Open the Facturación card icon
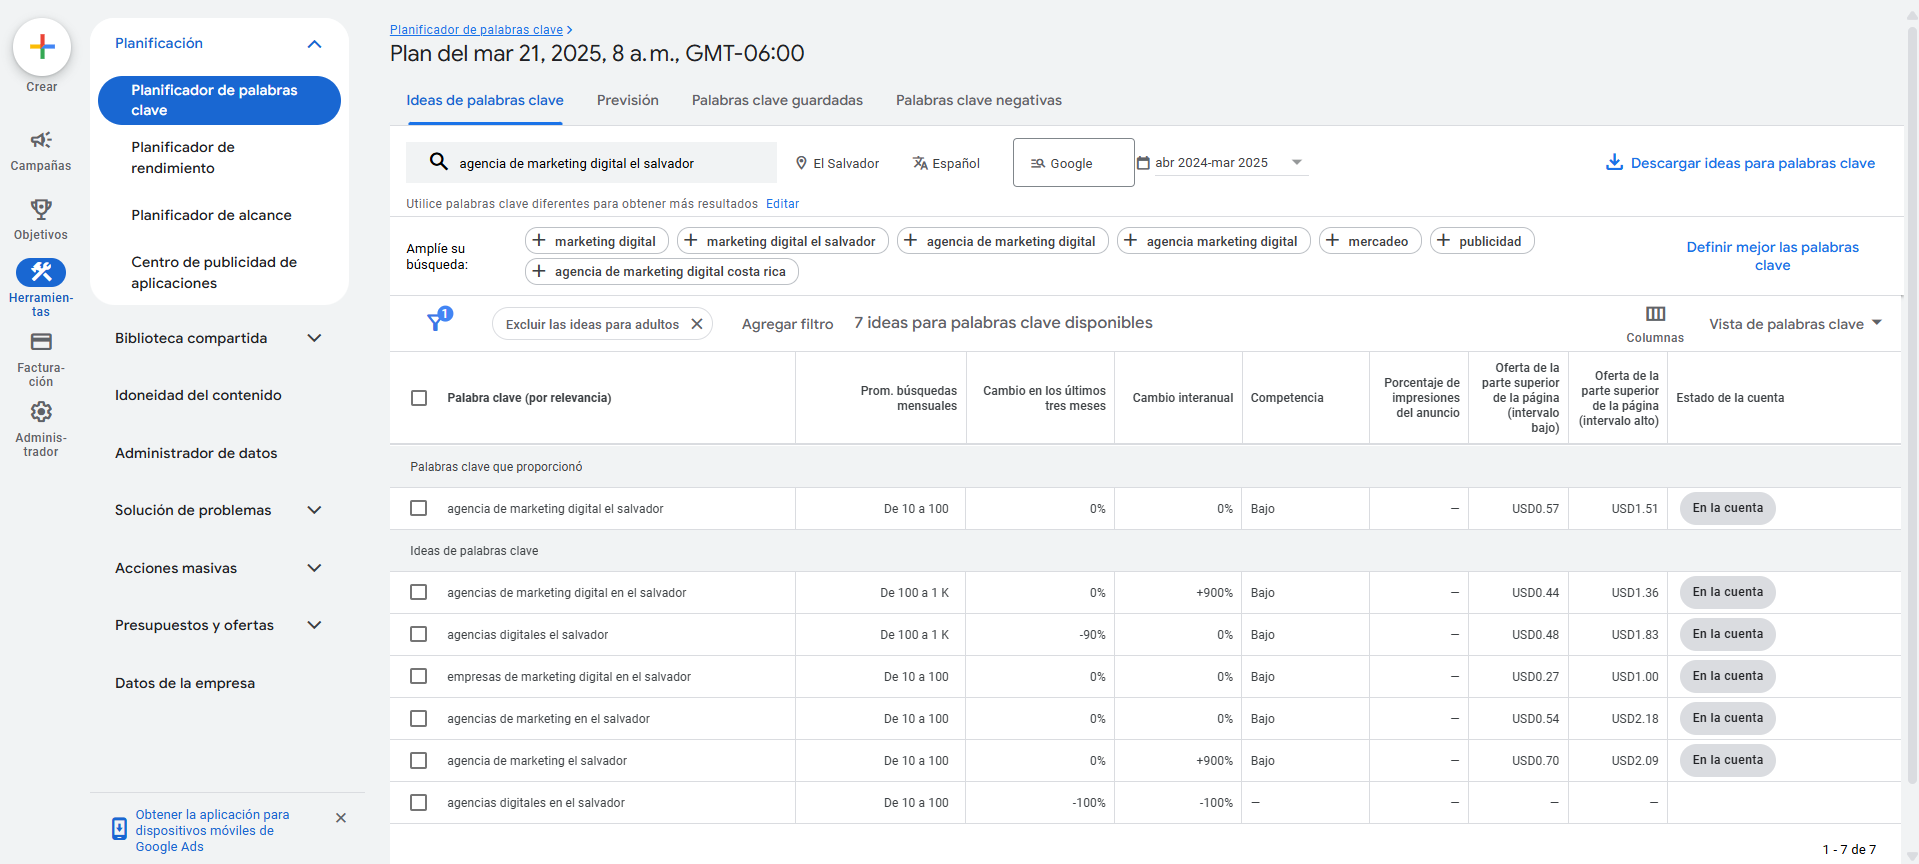The height and width of the screenshot is (864, 1919). 41,342
